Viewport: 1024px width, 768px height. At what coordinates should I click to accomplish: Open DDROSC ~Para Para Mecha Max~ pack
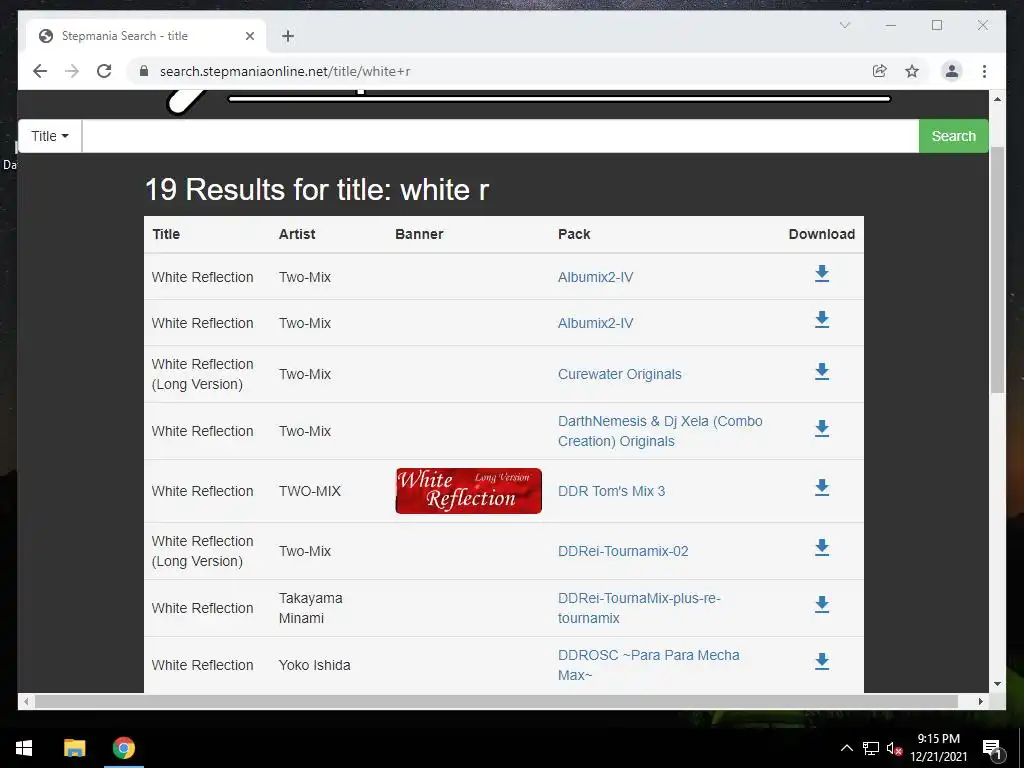648,665
